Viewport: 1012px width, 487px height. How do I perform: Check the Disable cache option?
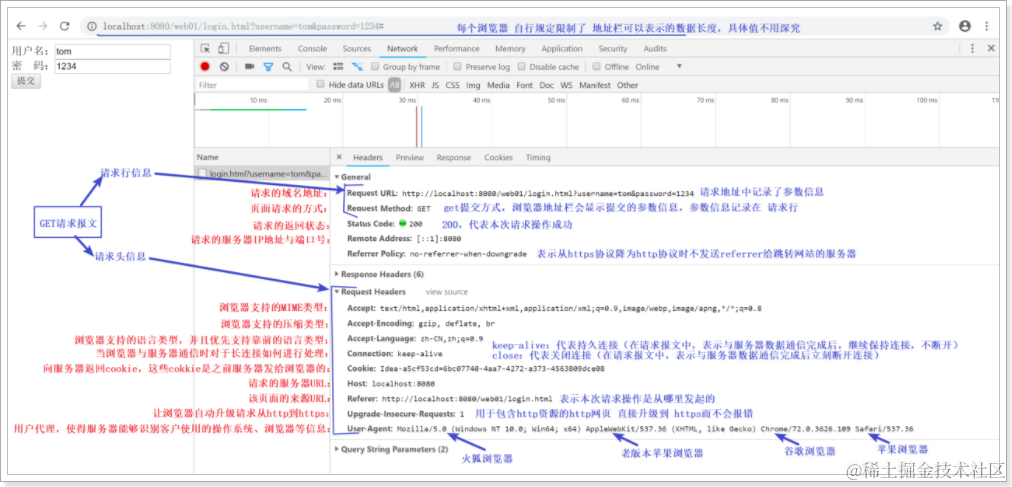coord(521,66)
